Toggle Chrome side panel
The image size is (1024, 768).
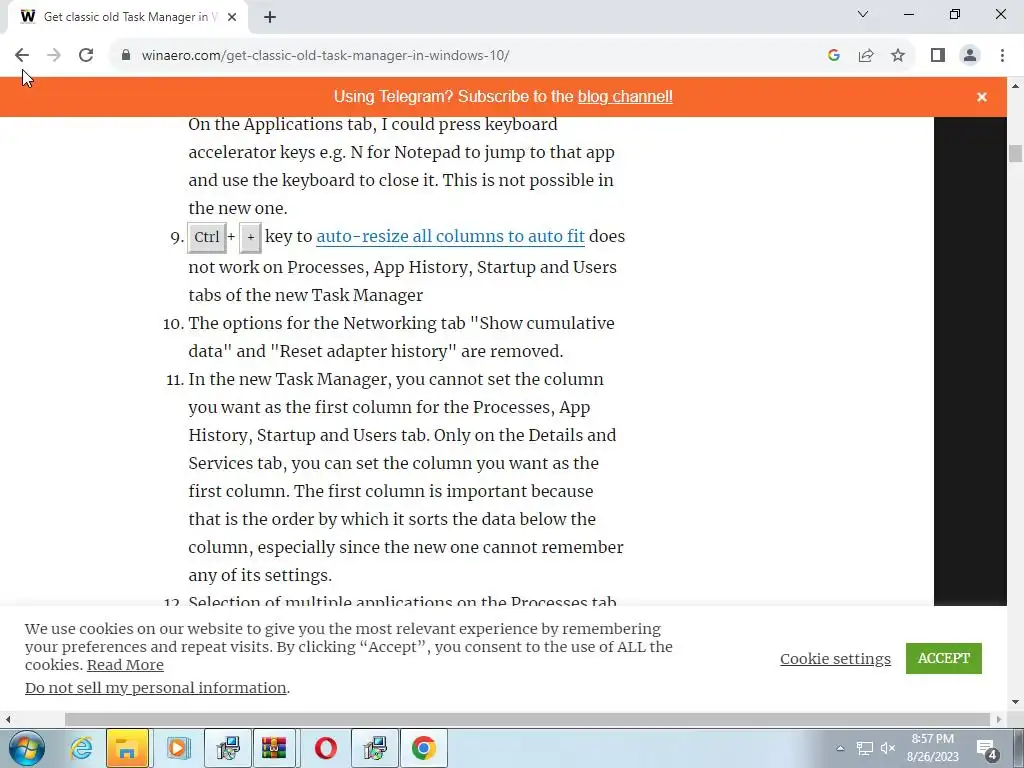938,56
